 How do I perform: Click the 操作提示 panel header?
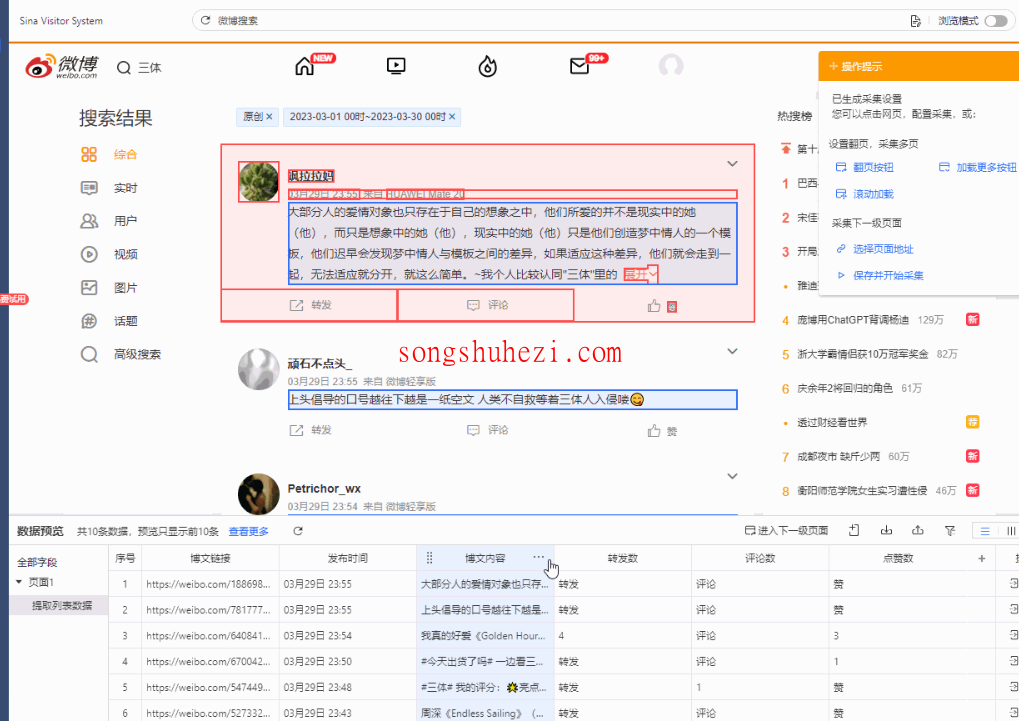(918, 66)
